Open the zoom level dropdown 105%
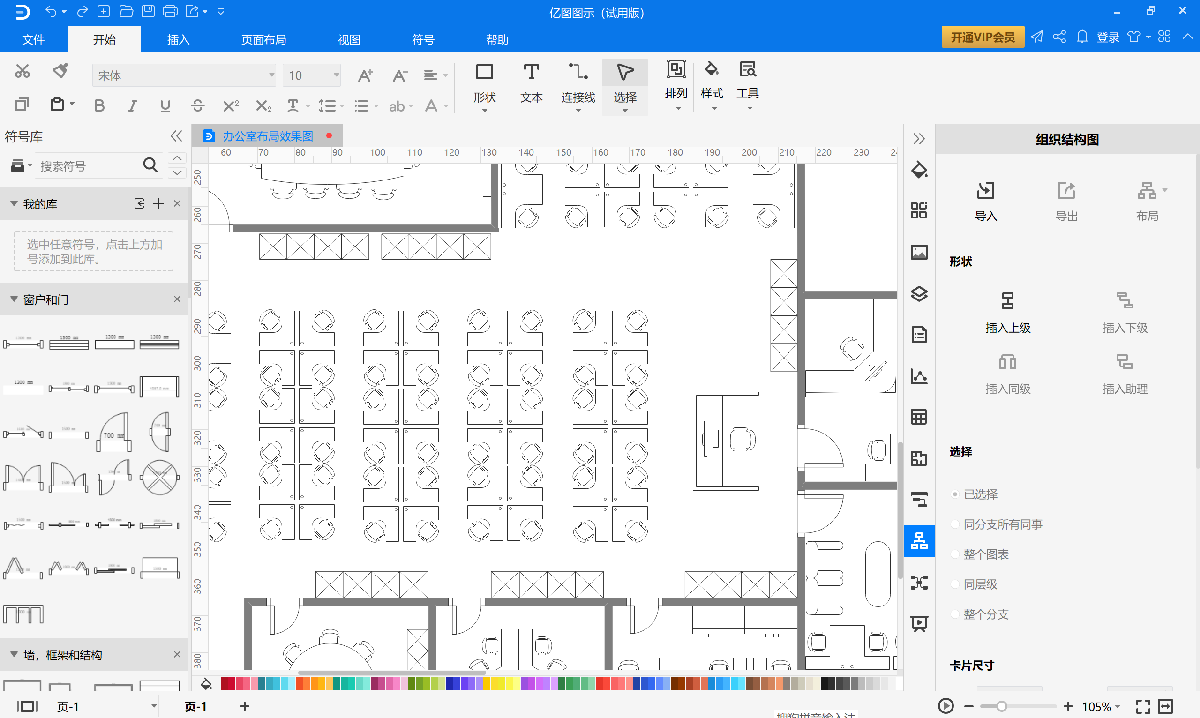Viewport: 1200px width, 718px height. tap(1101, 706)
